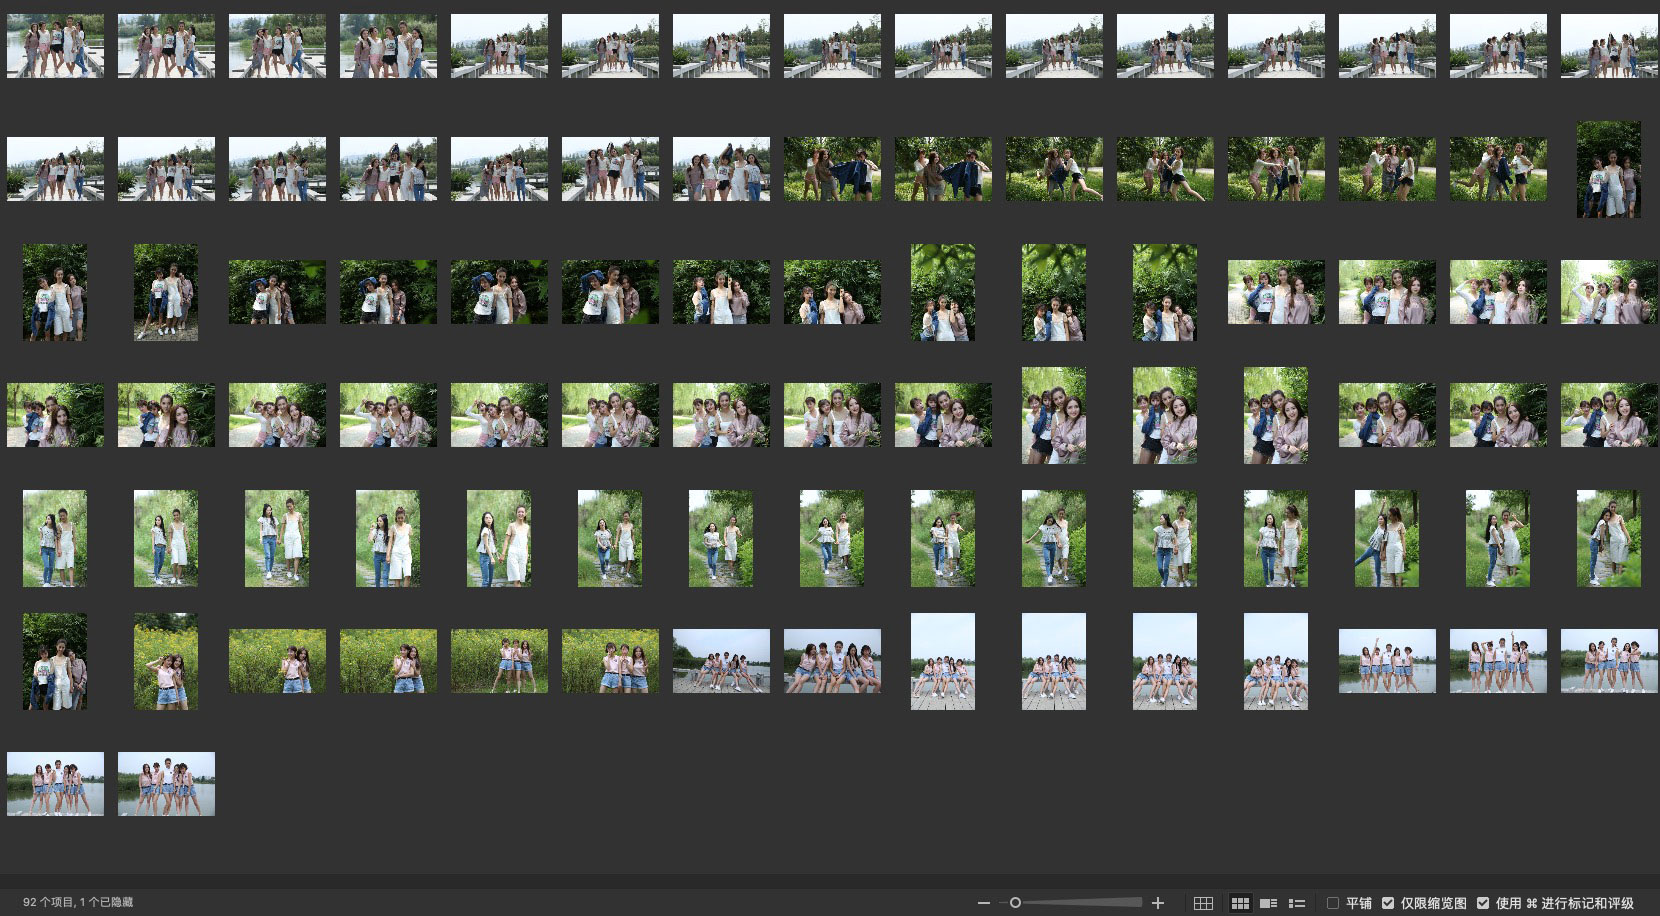Switch to details view layout
This screenshot has height=916, width=1660.
point(1268,903)
